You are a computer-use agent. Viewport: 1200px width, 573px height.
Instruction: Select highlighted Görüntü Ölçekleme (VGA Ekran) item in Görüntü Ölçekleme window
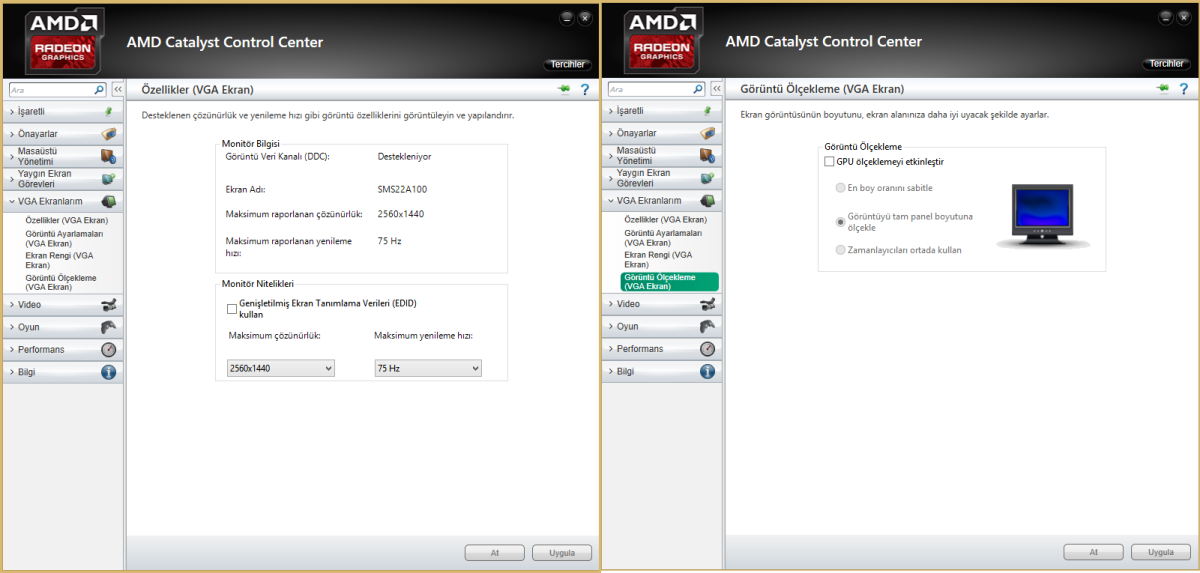669,282
